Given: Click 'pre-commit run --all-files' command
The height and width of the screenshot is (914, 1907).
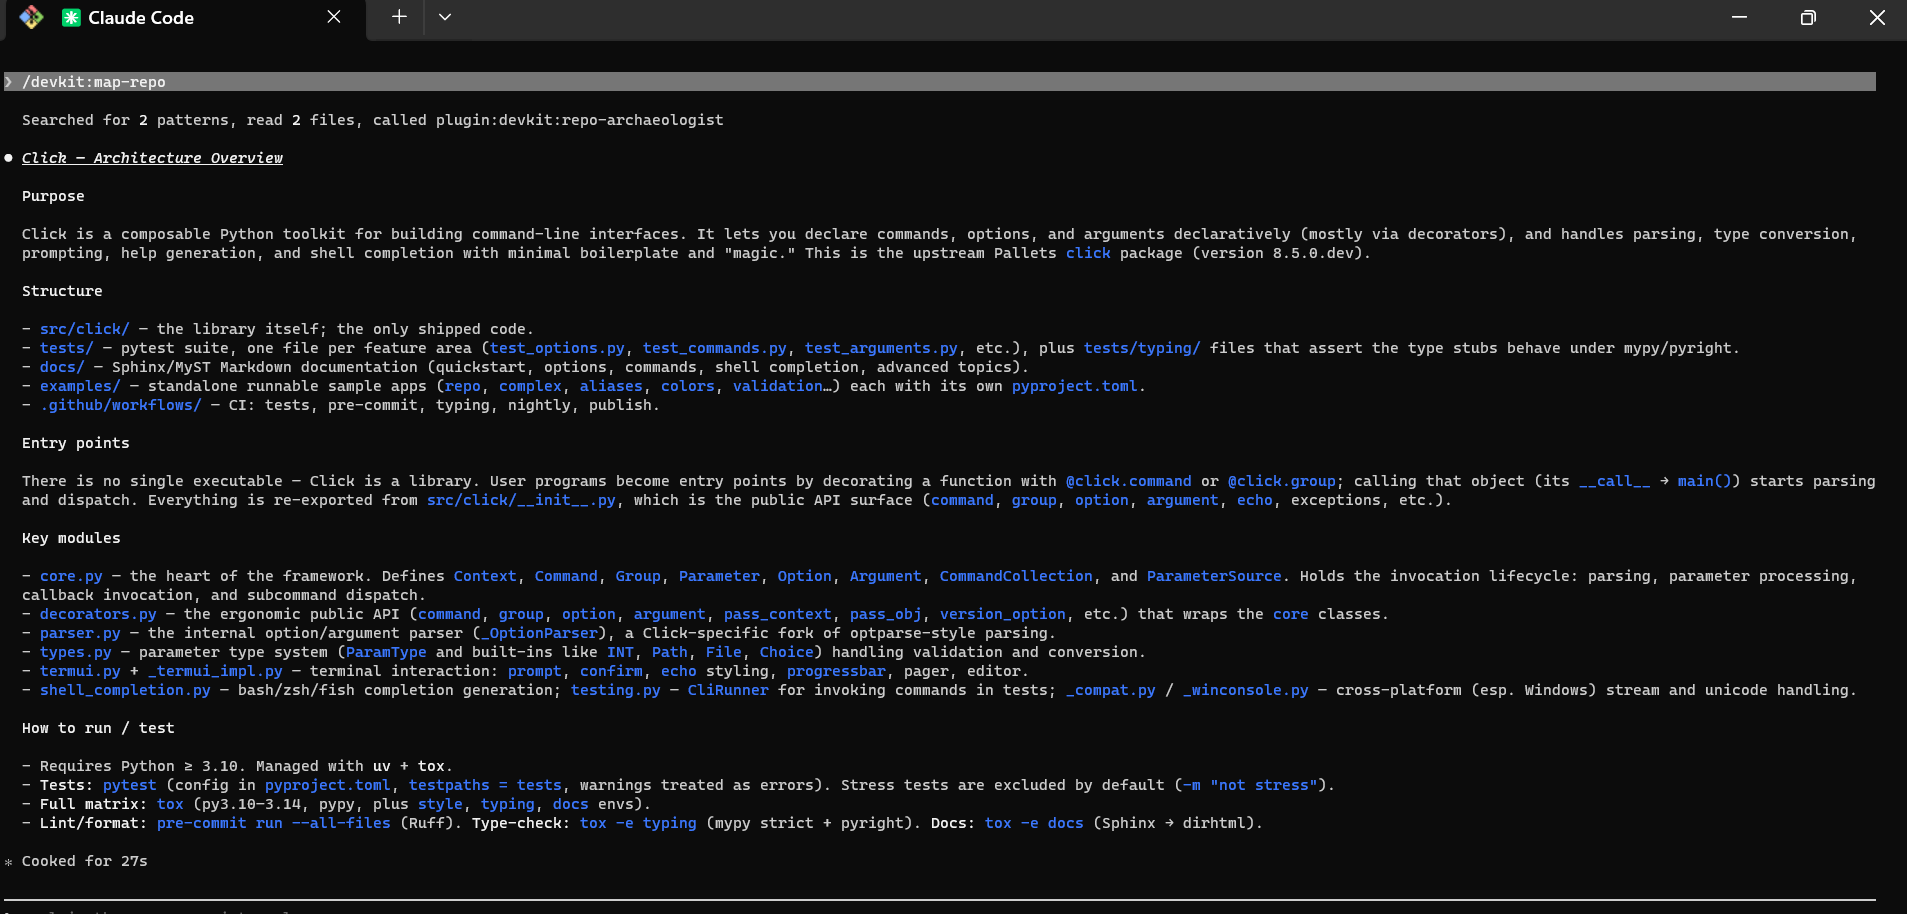Looking at the screenshot, I should pyautogui.click(x=273, y=823).
